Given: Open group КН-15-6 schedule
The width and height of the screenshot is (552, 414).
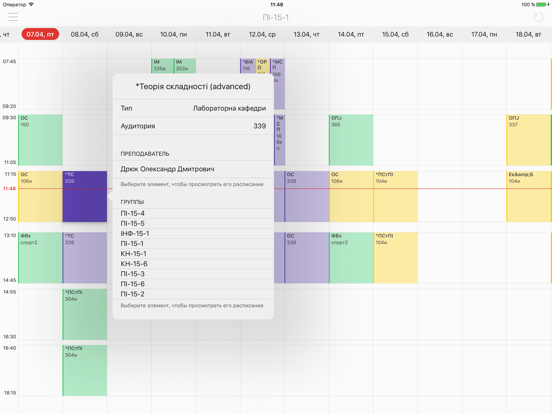Looking at the screenshot, I should [193, 264].
